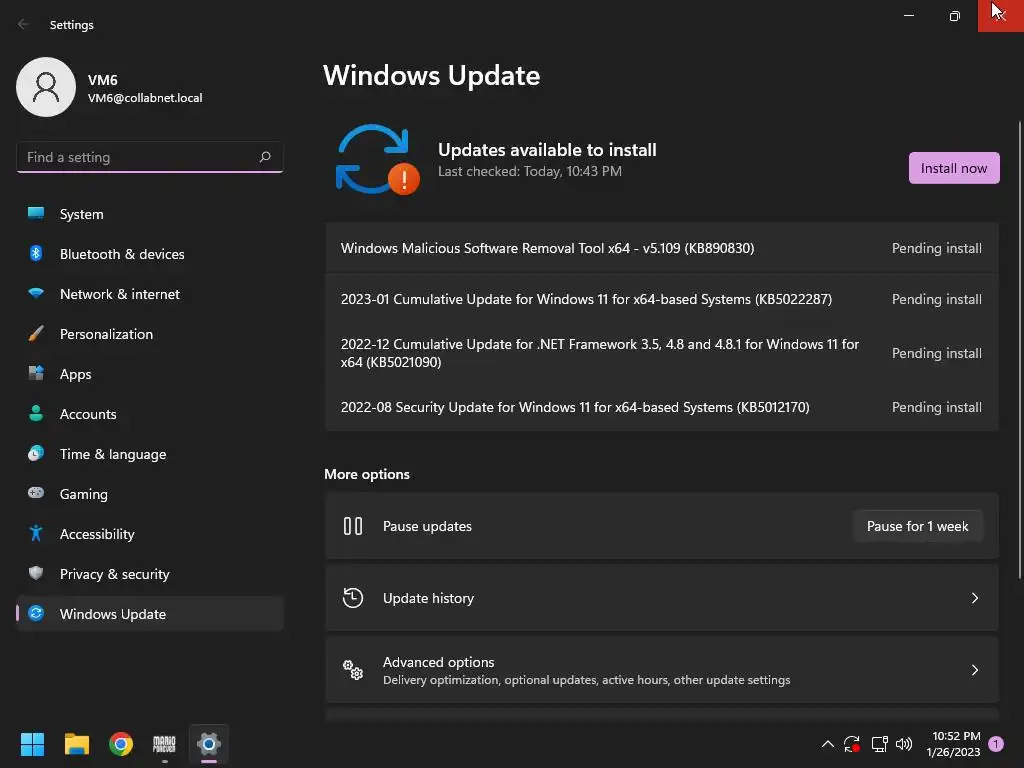1024x768 pixels.
Task: Expand Update history chevron
Action: [x=974, y=598]
